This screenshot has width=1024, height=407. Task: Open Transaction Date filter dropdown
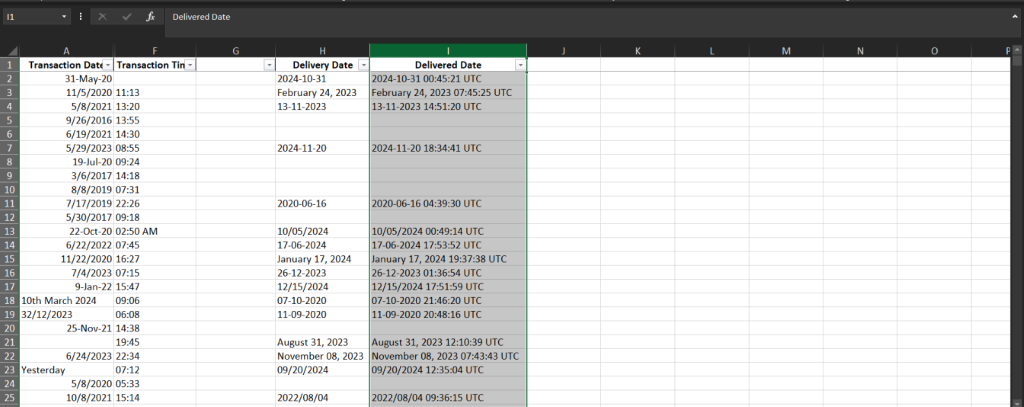(107, 65)
